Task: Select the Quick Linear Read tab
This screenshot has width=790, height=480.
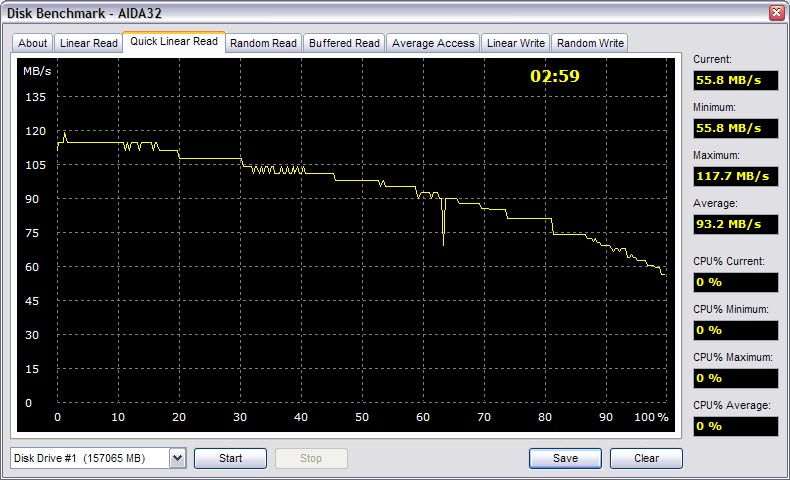Action: point(174,41)
